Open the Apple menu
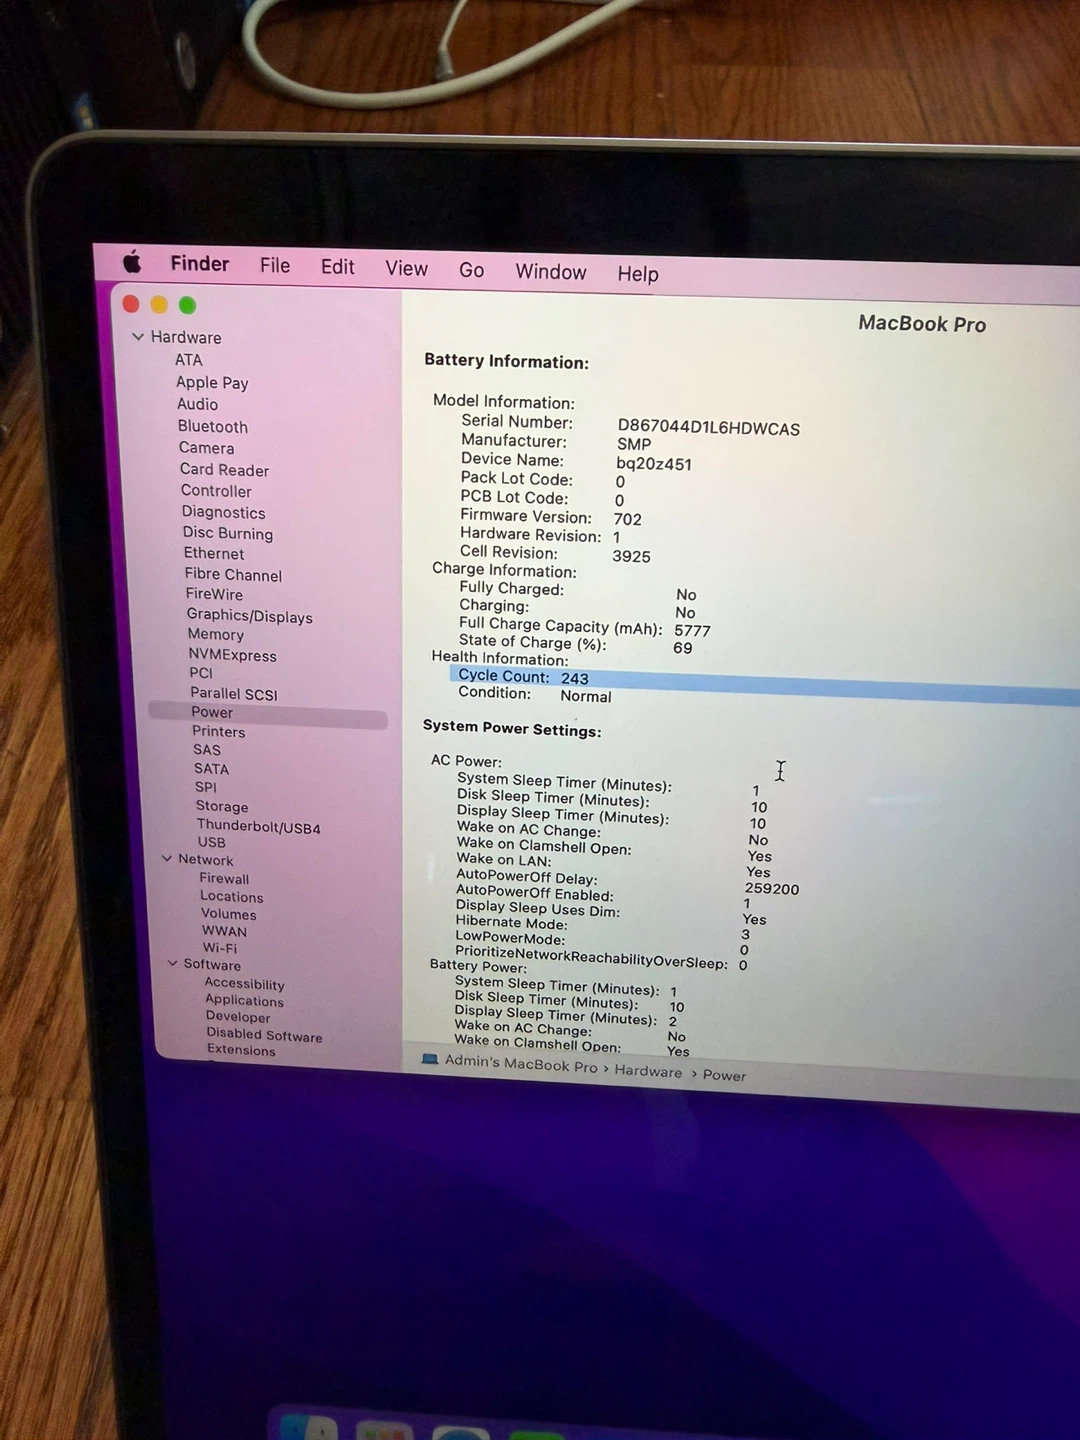Viewport: 1080px width, 1440px height. [132, 263]
